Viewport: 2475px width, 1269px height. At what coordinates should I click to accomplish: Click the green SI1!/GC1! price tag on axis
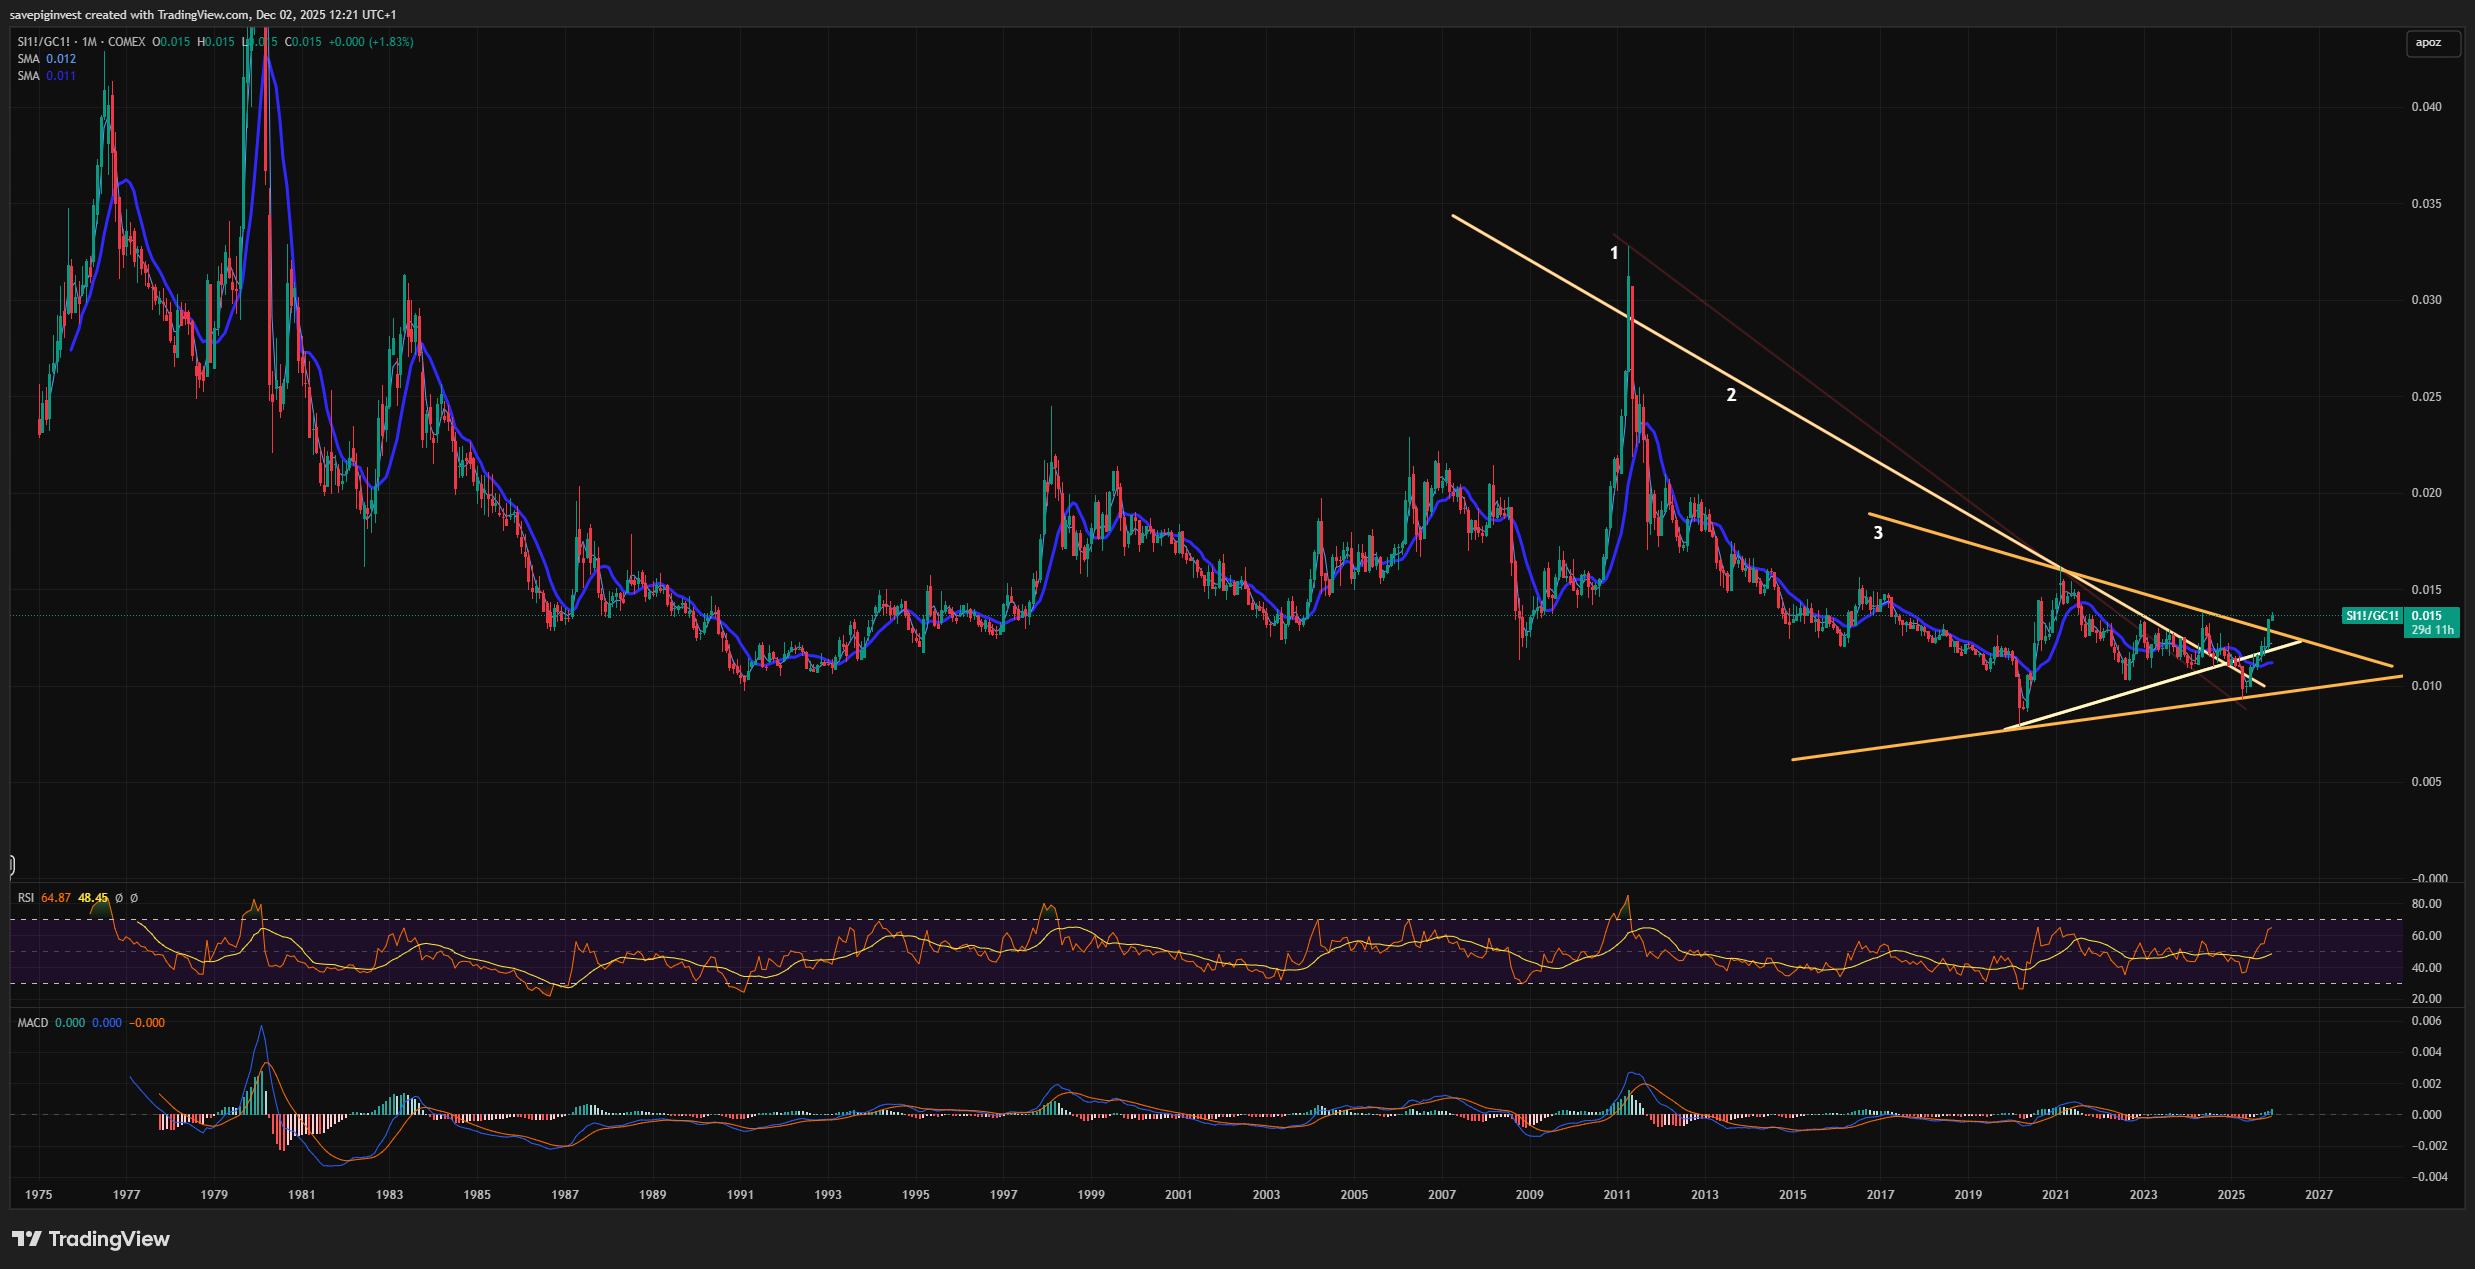[2372, 616]
